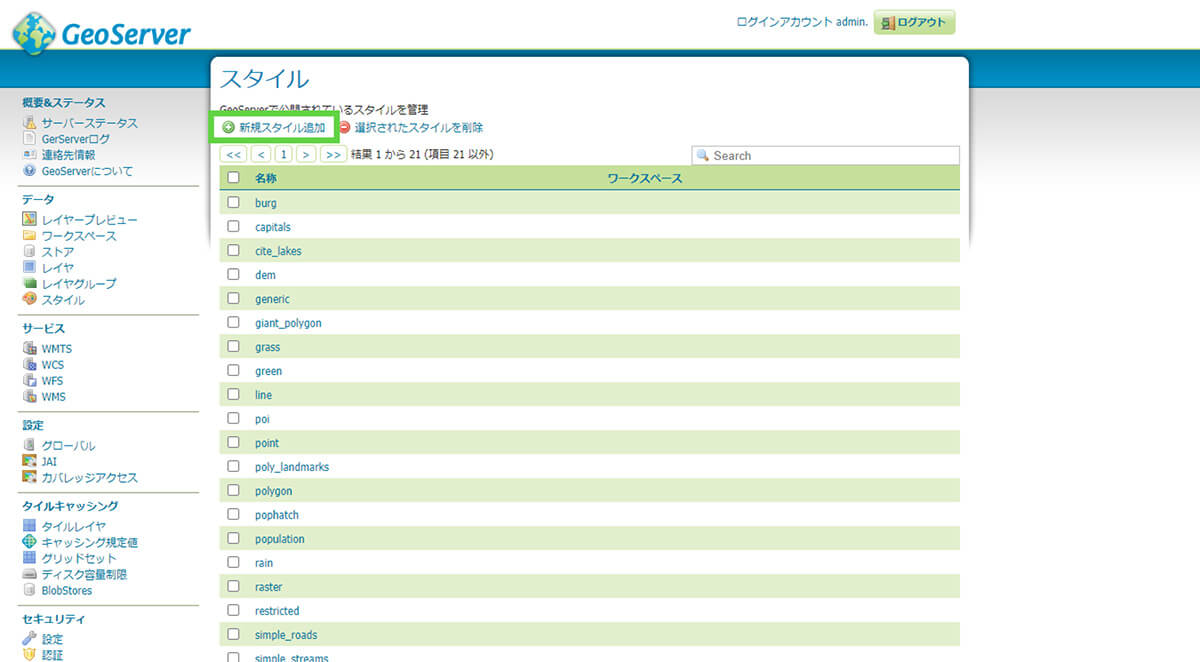Screen dimensions: 1200x662
Task: Toggle the select-all checkbox in table header
Action: 234,178
